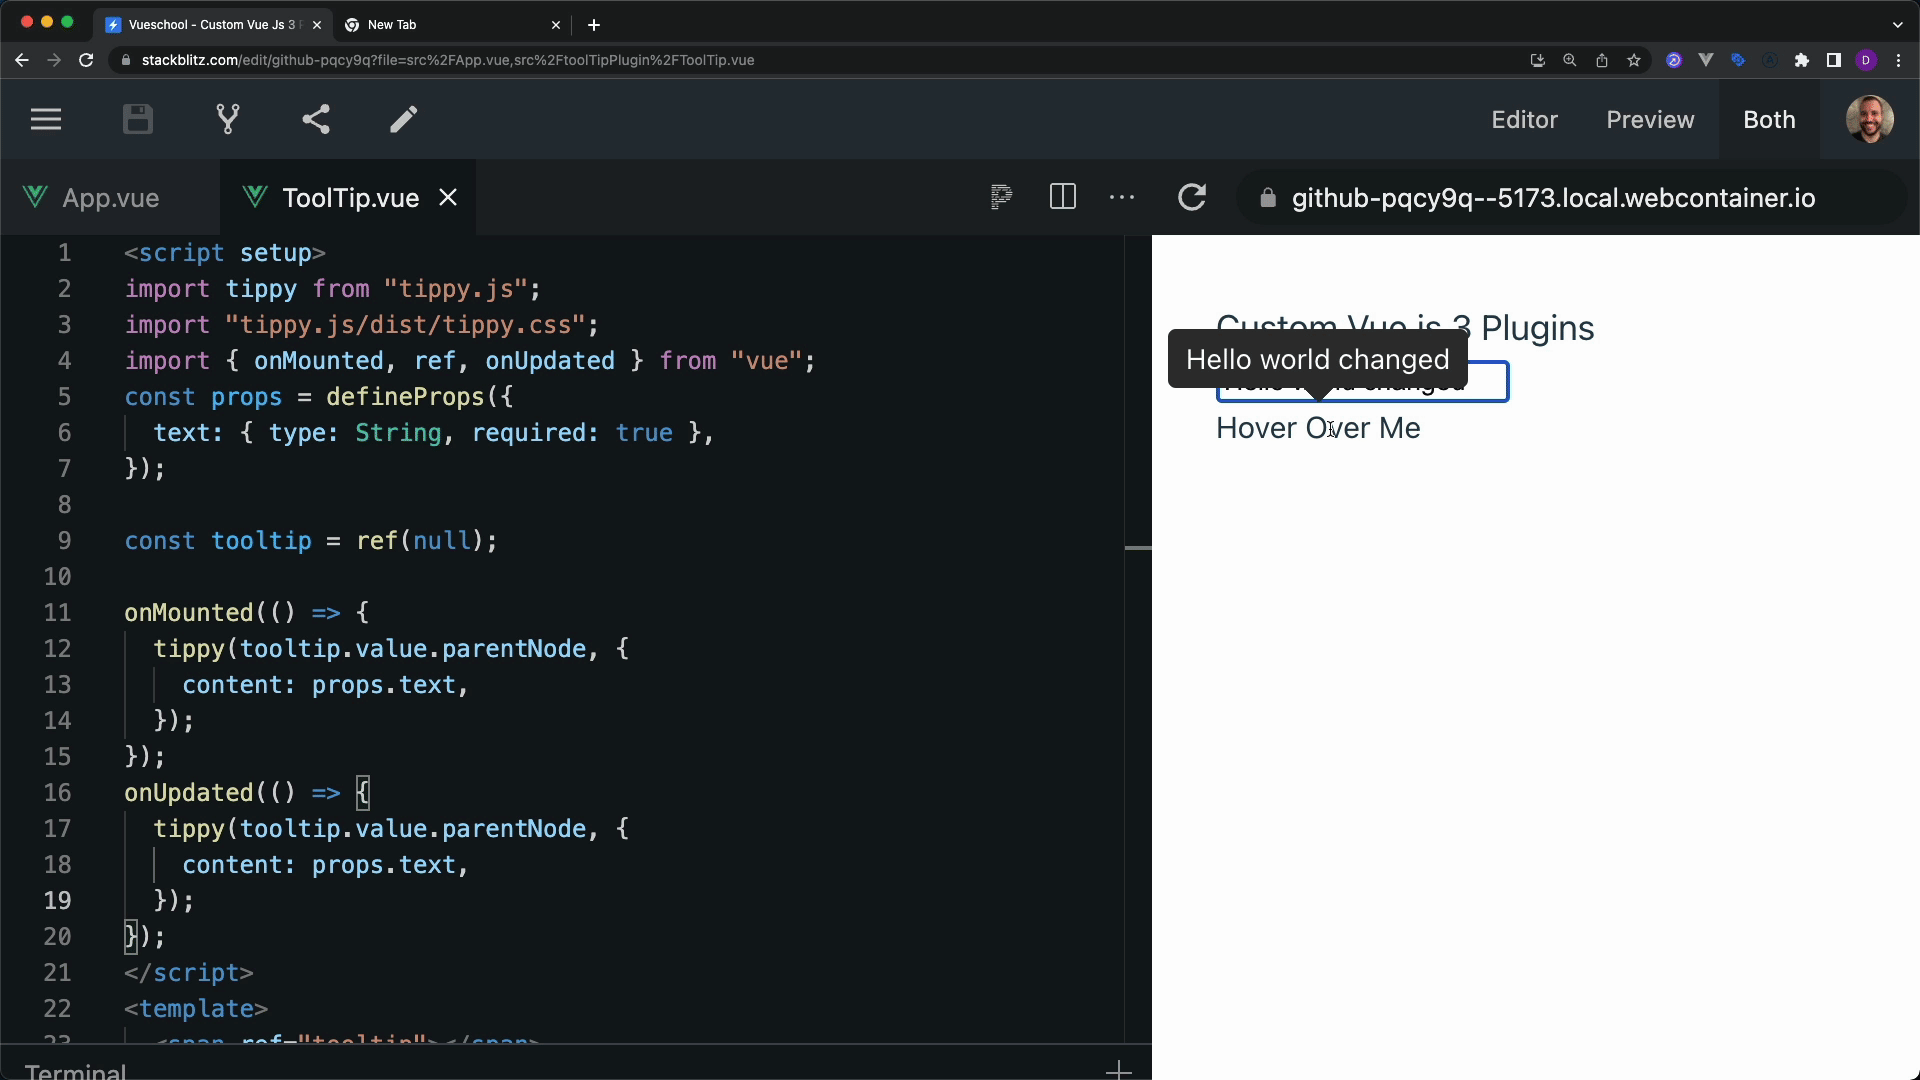Open the Terminal panel
The height and width of the screenshot is (1080, 1920).
(76, 1071)
